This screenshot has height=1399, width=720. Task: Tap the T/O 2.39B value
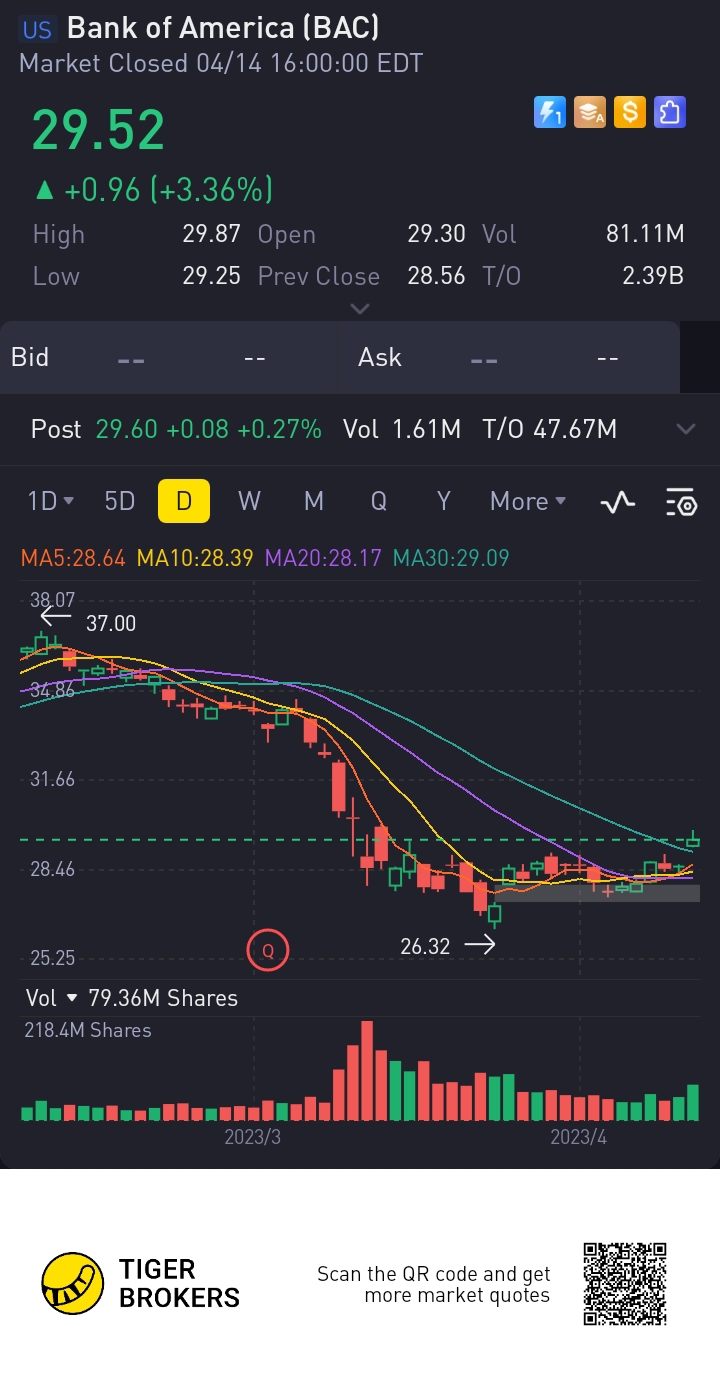(653, 276)
